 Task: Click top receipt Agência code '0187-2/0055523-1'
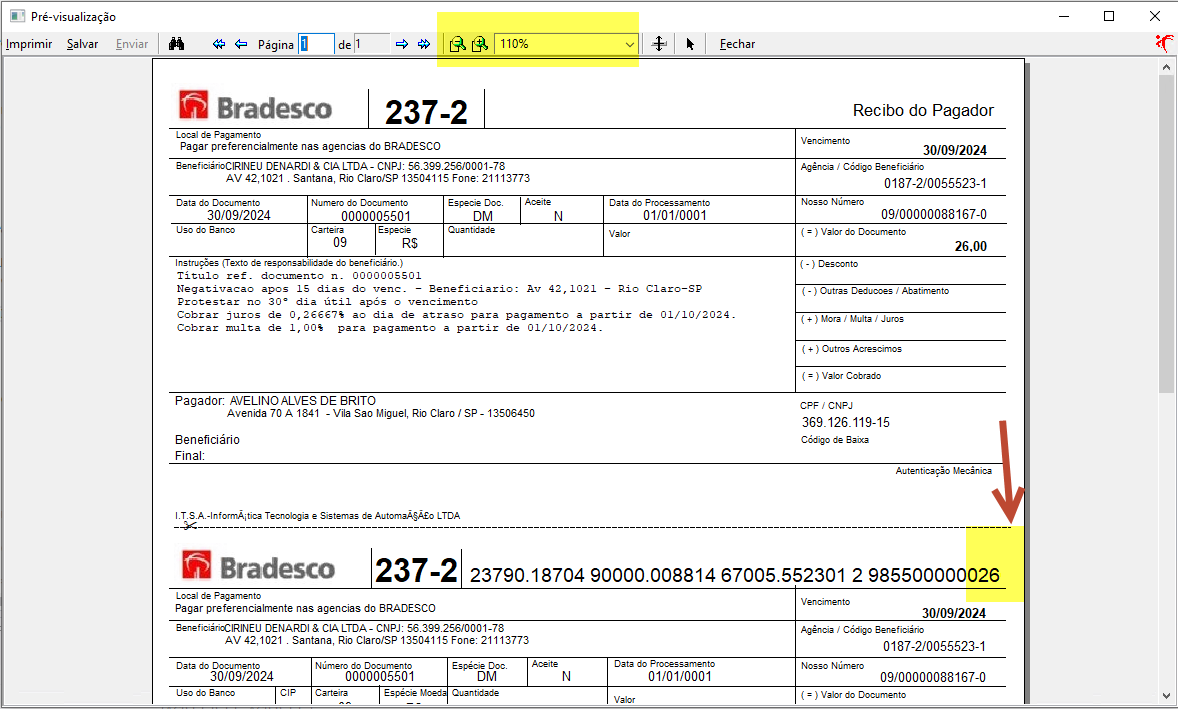point(935,183)
